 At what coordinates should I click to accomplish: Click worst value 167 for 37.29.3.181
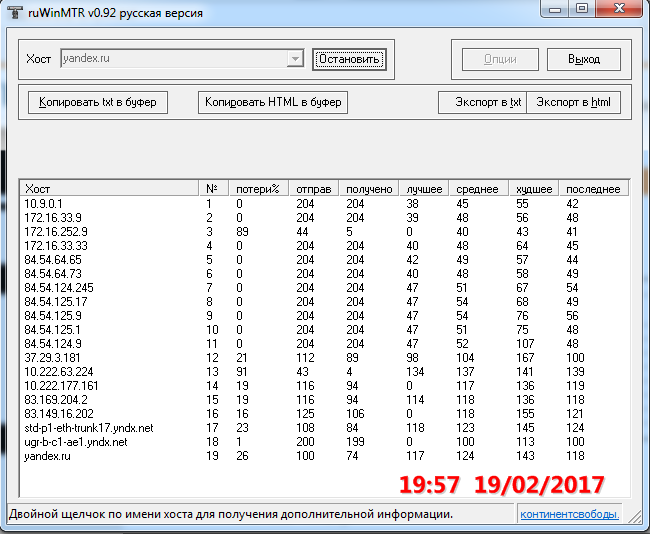click(525, 358)
